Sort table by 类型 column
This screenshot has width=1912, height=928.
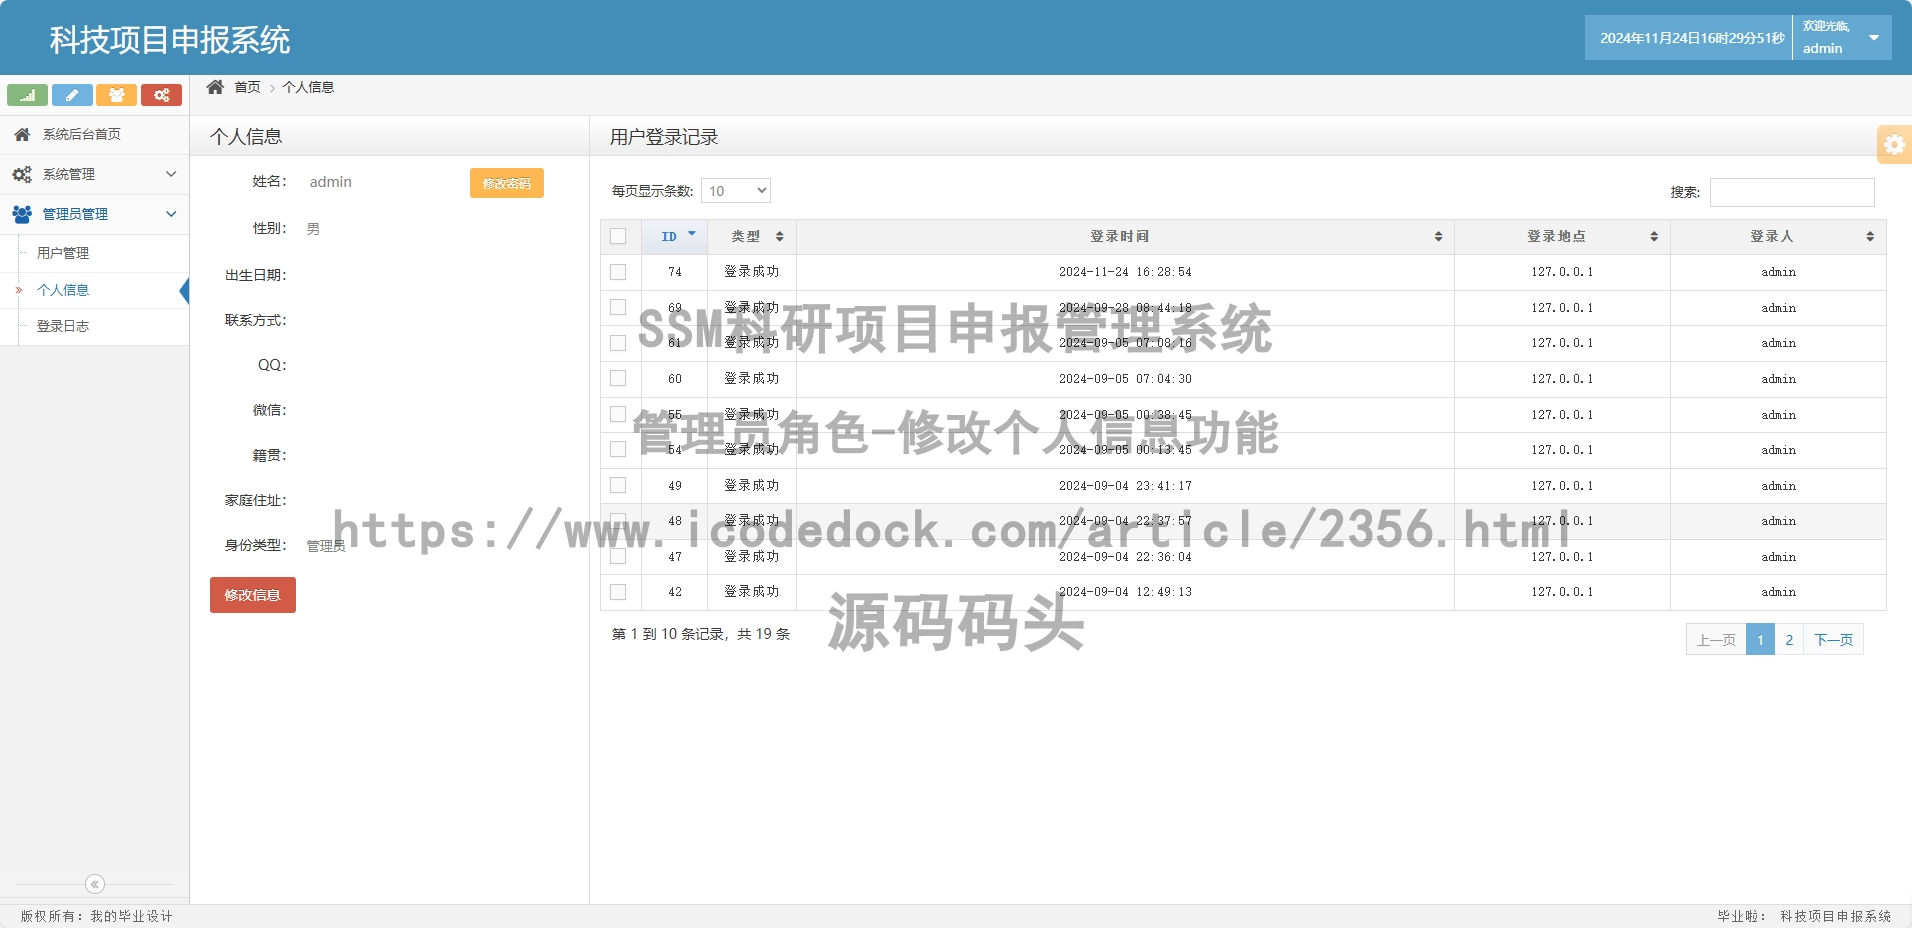[752, 237]
